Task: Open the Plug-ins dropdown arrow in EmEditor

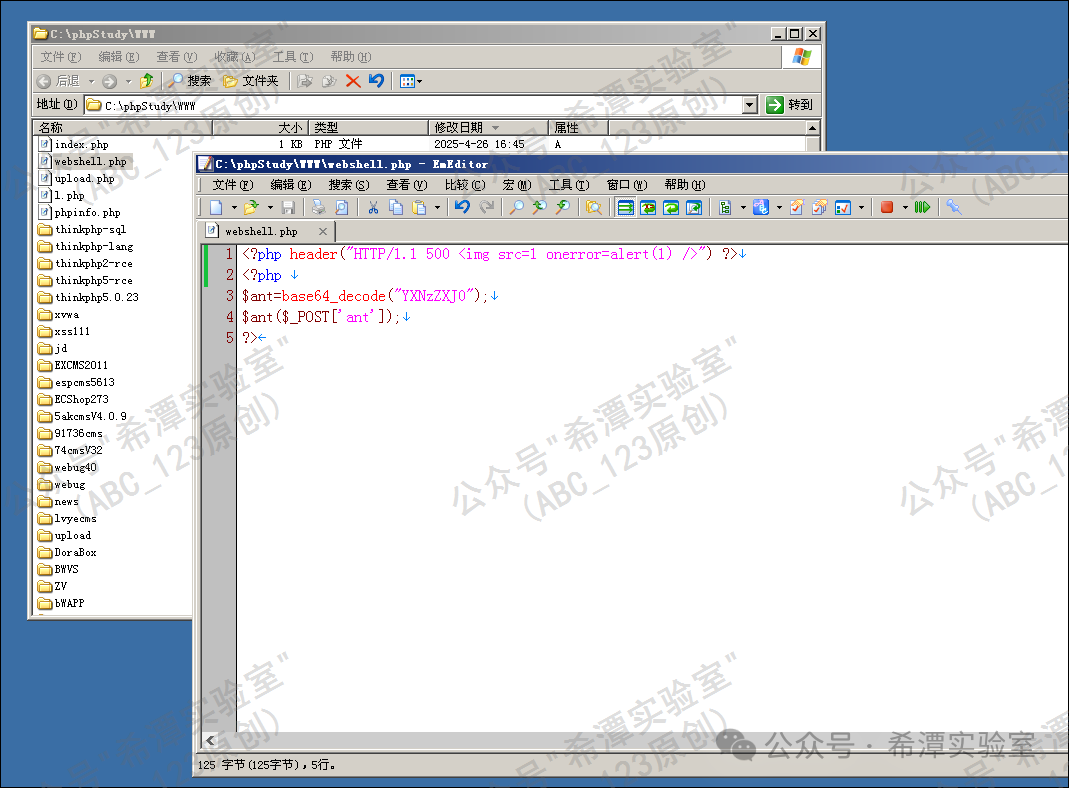Action: coord(743,207)
